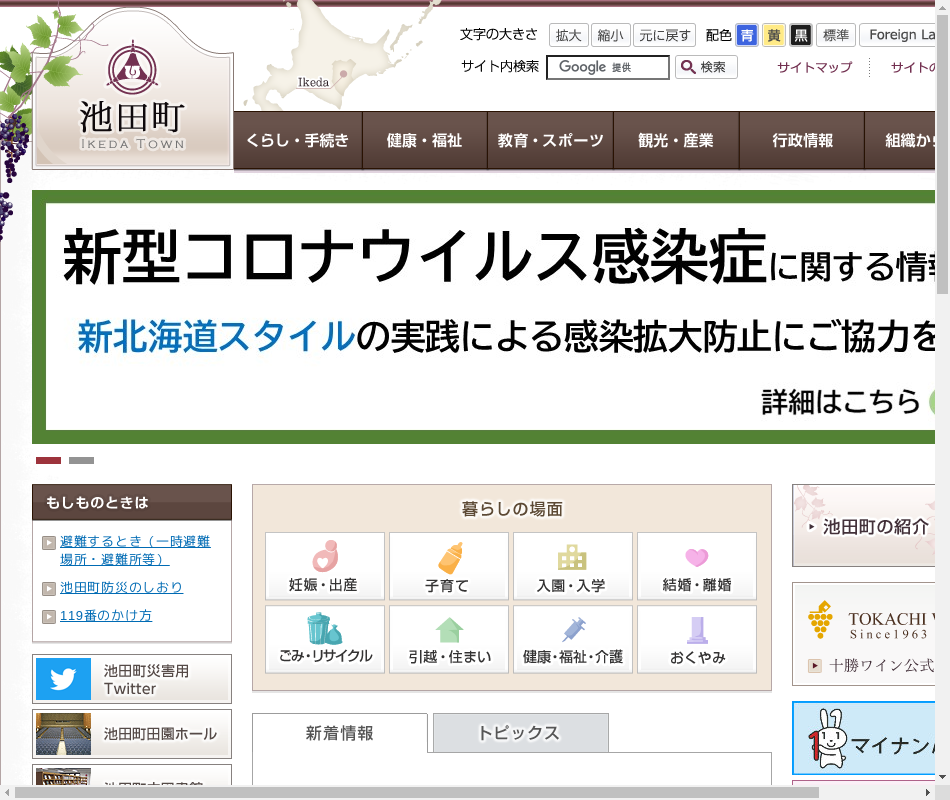Open the Ikeda Town disaster Twitter link
This screenshot has height=800, width=950.
coord(132,680)
